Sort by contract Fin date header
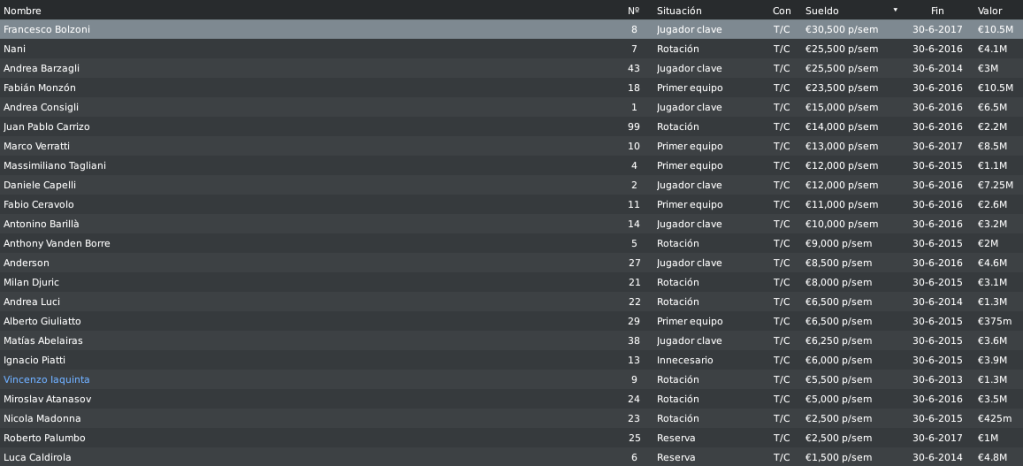 (x=937, y=11)
